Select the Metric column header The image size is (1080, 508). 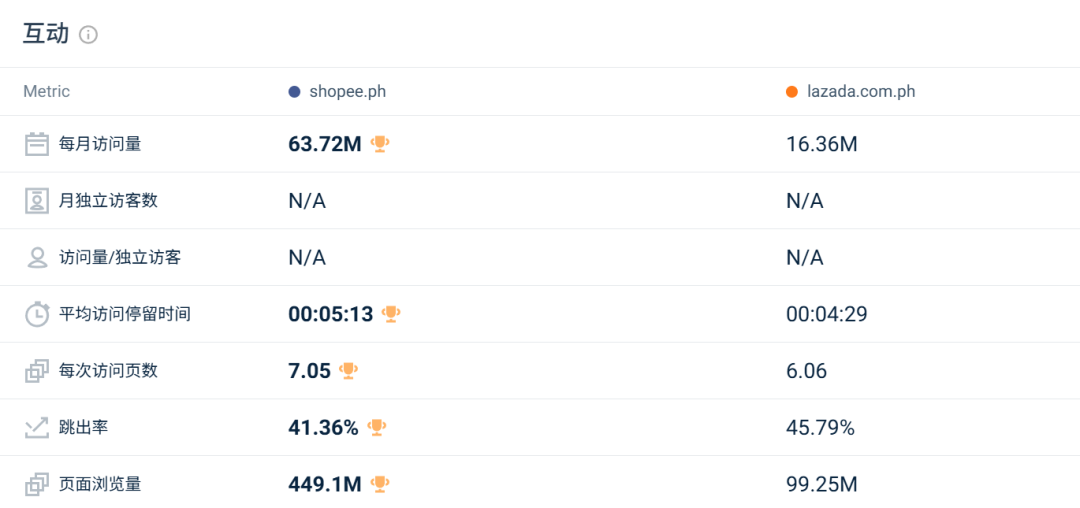point(46,92)
